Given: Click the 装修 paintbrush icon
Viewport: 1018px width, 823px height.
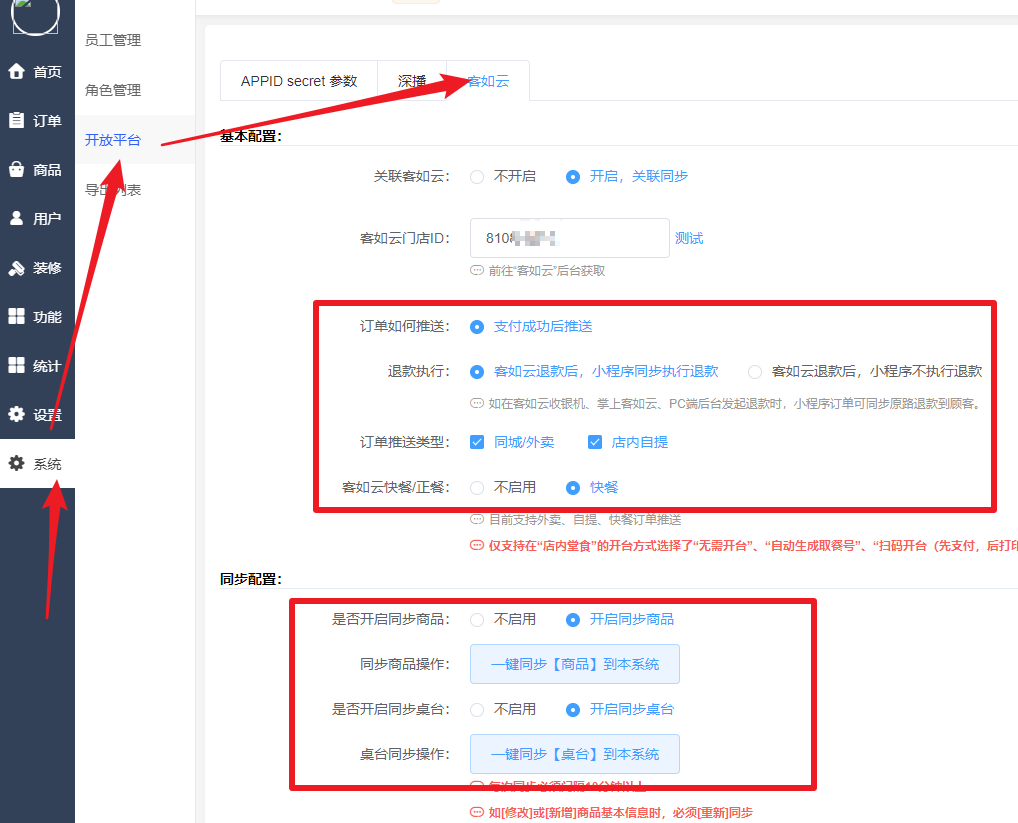Looking at the screenshot, I should [x=17, y=267].
